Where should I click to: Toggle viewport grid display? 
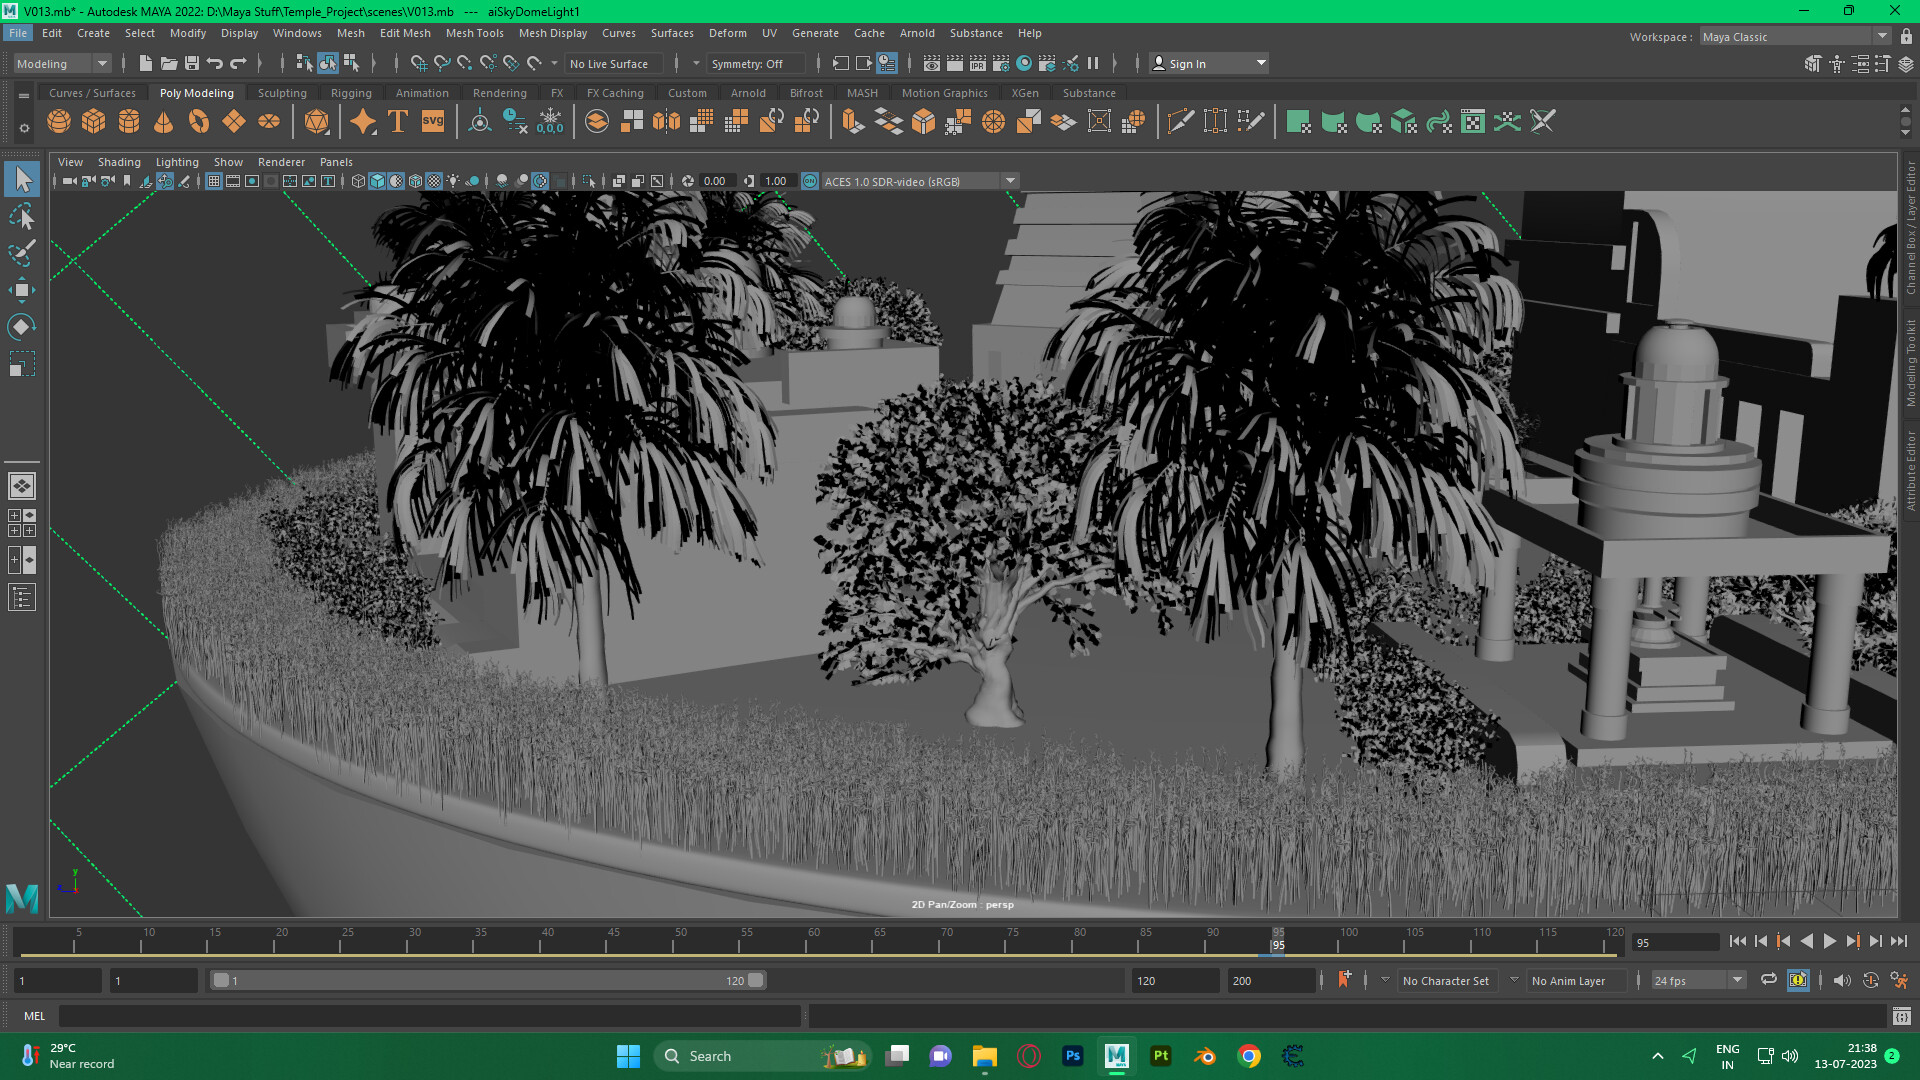click(214, 181)
